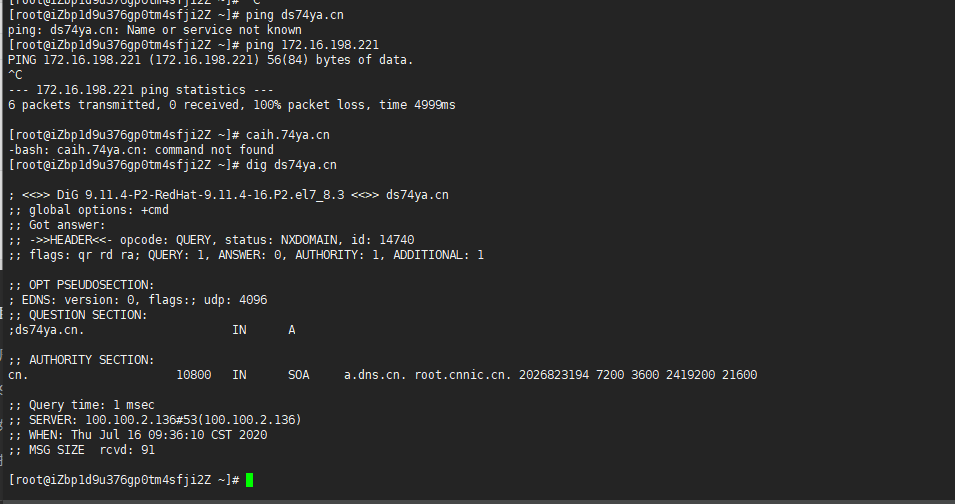Image resolution: width=955 pixels, height=504 pixels.
Task: Click the 'ping 172.16.198.221' command
Action: (312, 45)
